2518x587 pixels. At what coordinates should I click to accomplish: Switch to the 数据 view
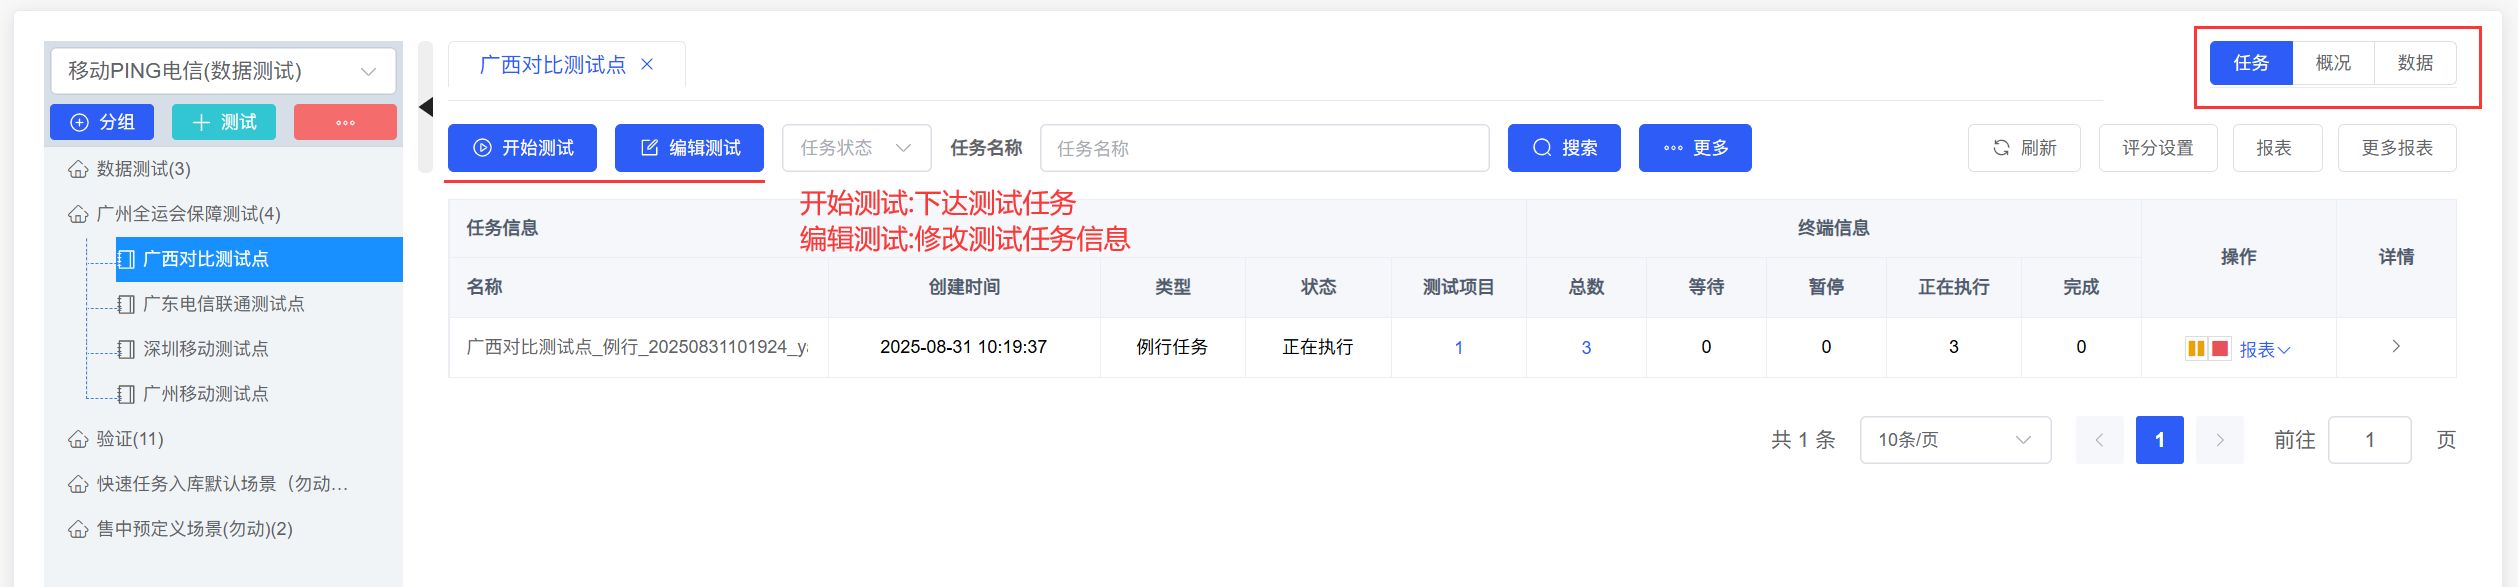pos(2415,63)
